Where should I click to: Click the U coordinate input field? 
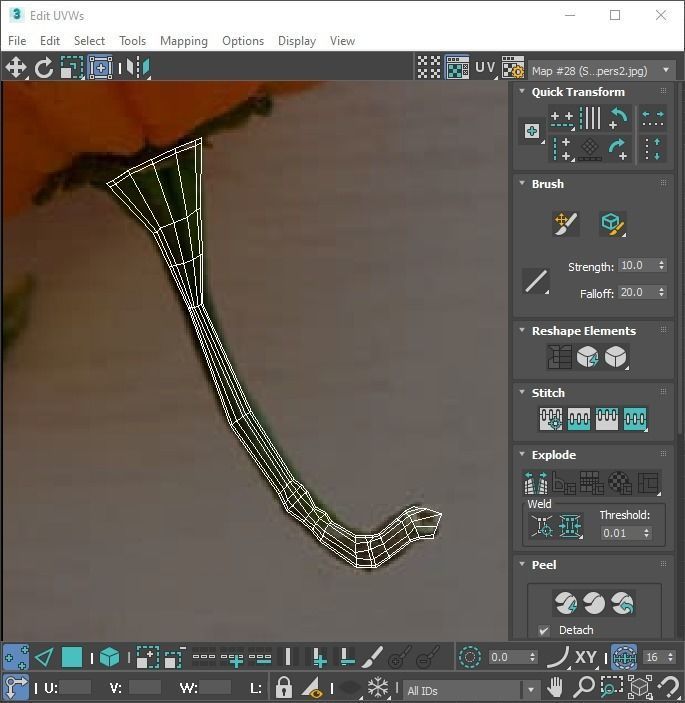(75, 687)
